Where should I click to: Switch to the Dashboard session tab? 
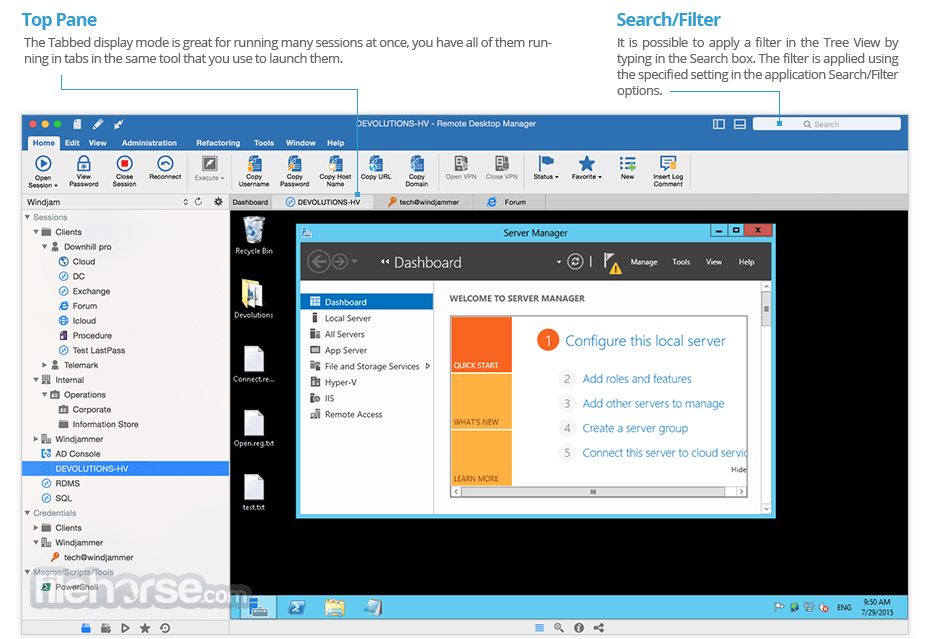tap(250, 202)
